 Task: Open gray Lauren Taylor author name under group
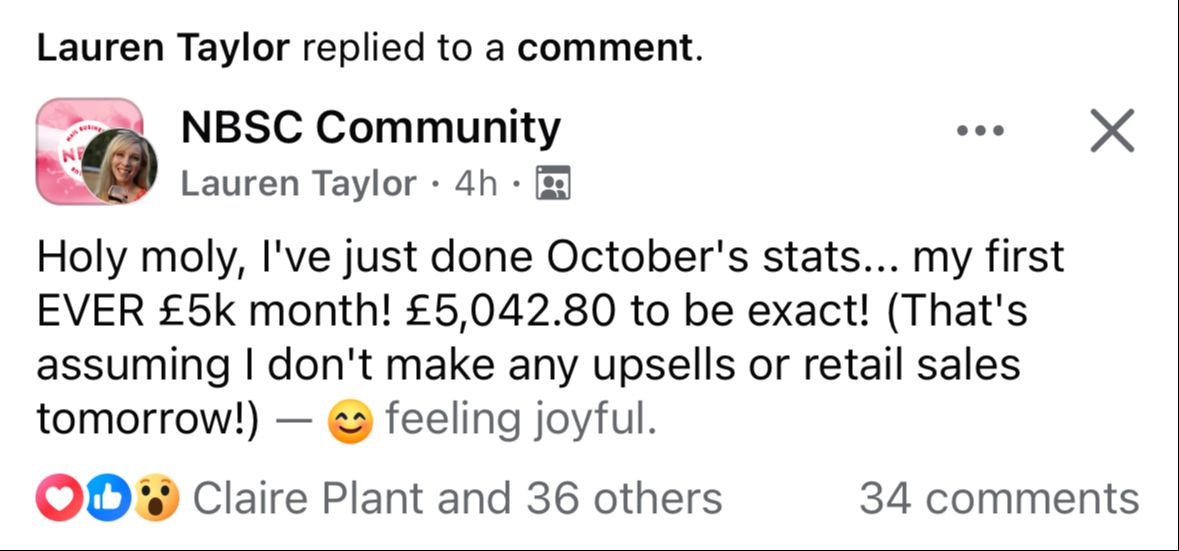pyautogui.click(x=298, y=184)
